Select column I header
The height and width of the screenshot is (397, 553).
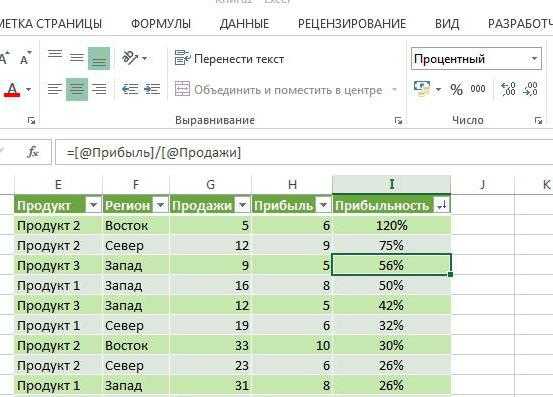391,184
